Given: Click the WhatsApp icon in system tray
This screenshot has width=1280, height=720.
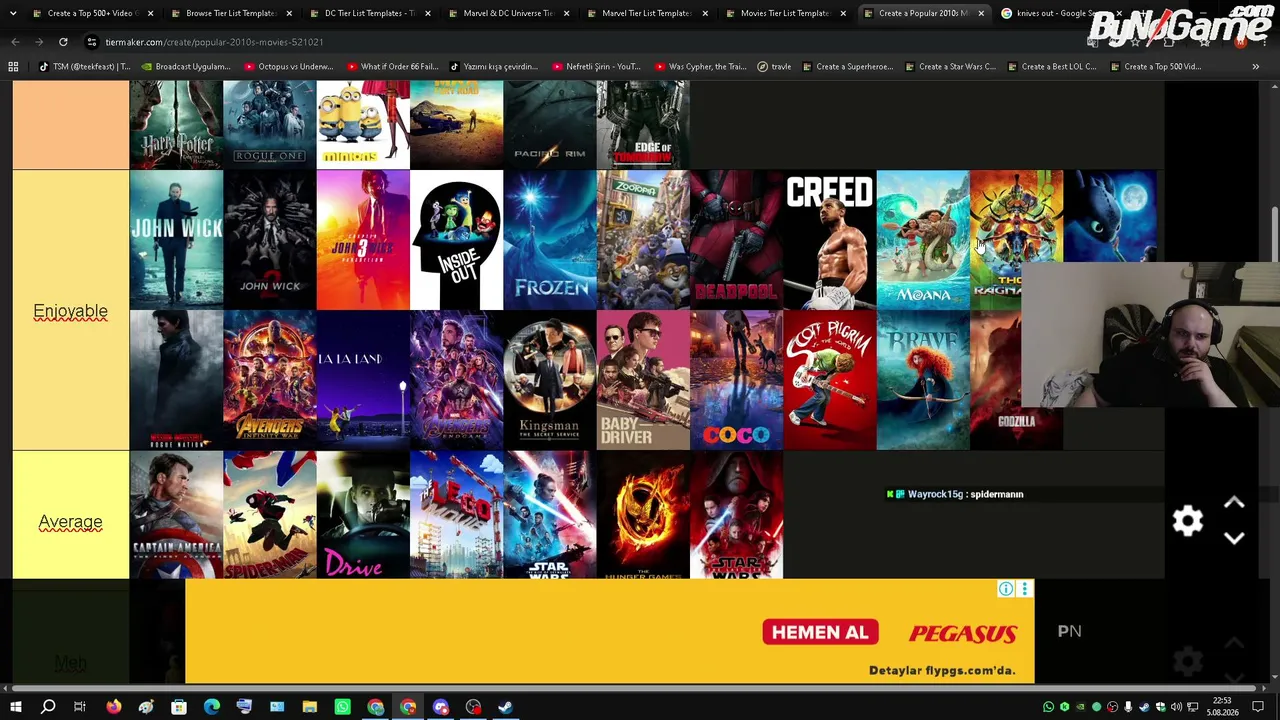Looking at the screenshot, I should (x=1048, y=707).
